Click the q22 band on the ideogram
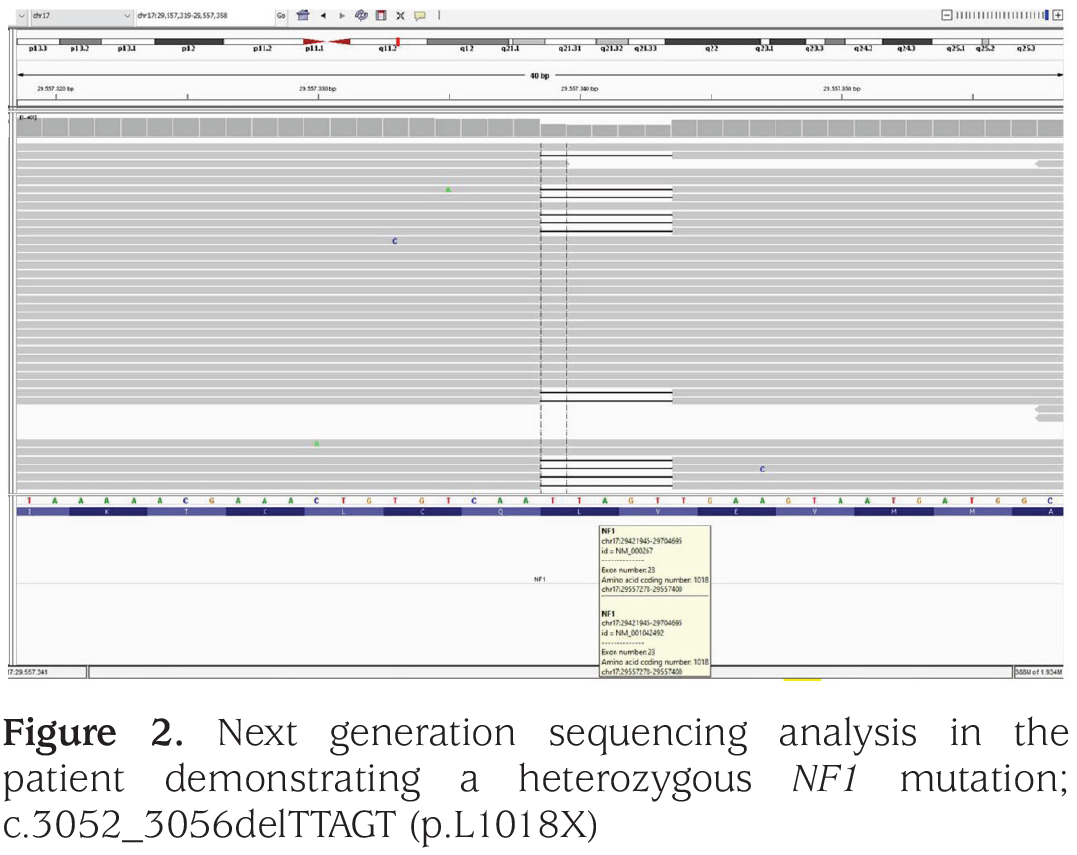The image size is (1077, 855). 712,42
